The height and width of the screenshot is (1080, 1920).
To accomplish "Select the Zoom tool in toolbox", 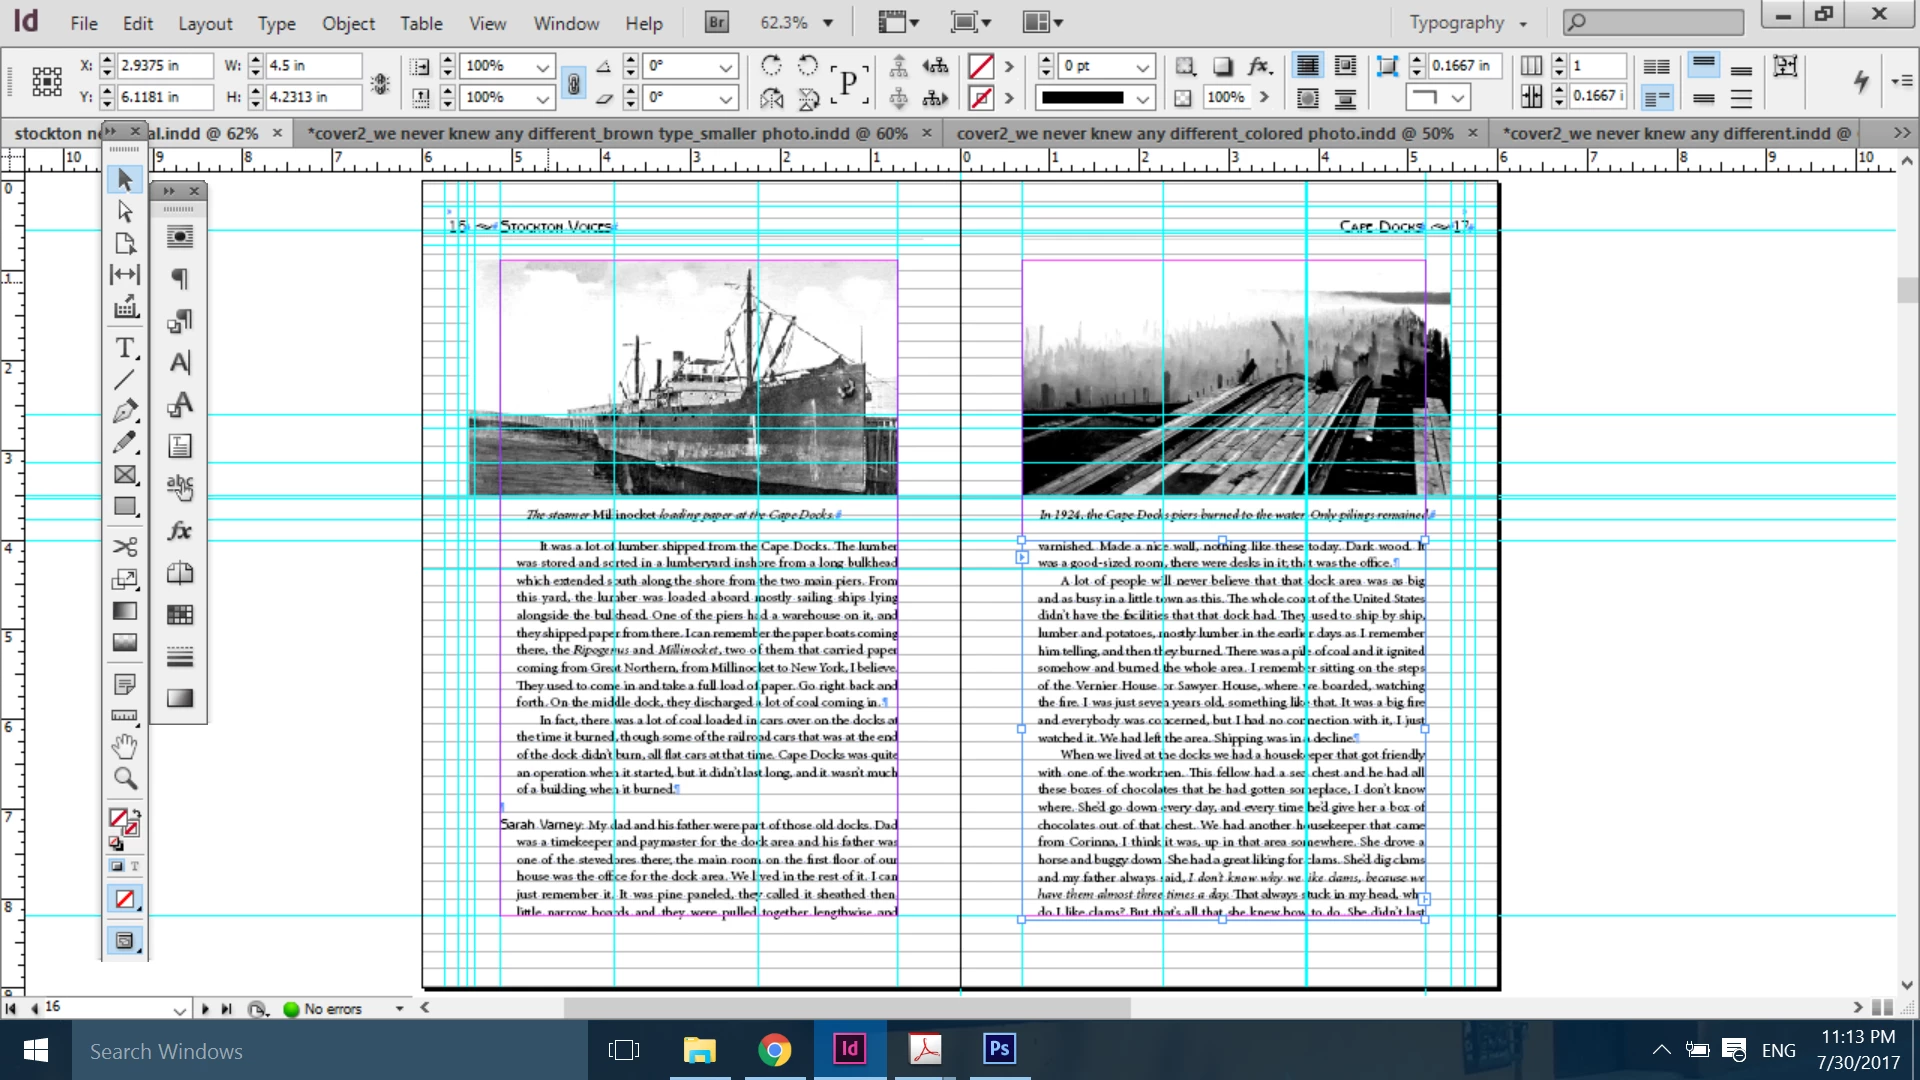I will tap(124, 778).
